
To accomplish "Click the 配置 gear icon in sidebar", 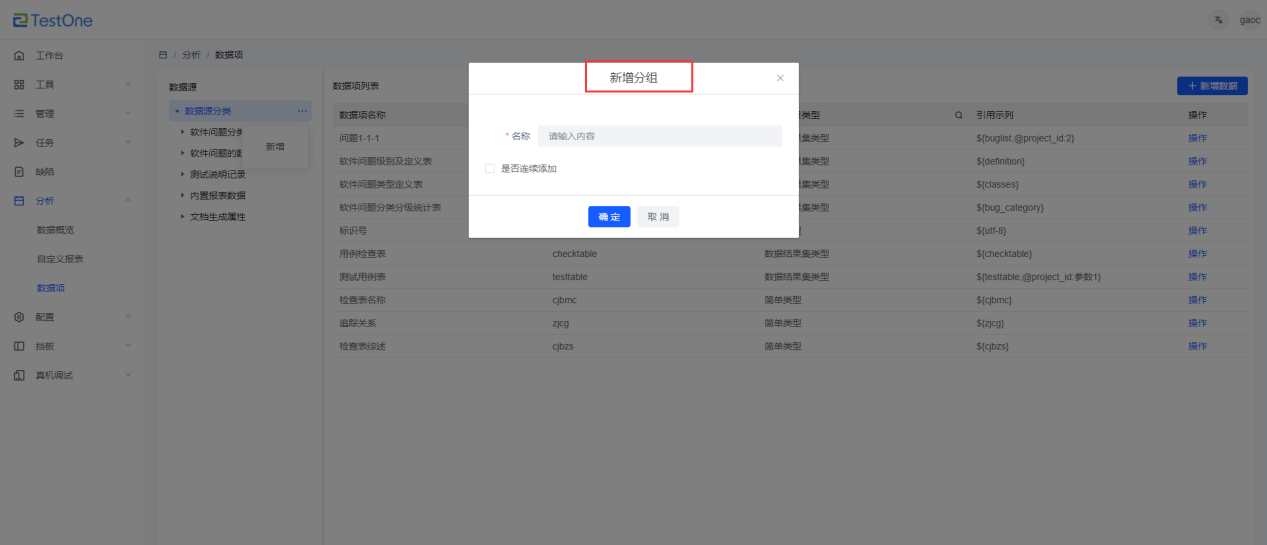I will click(19, 317).
